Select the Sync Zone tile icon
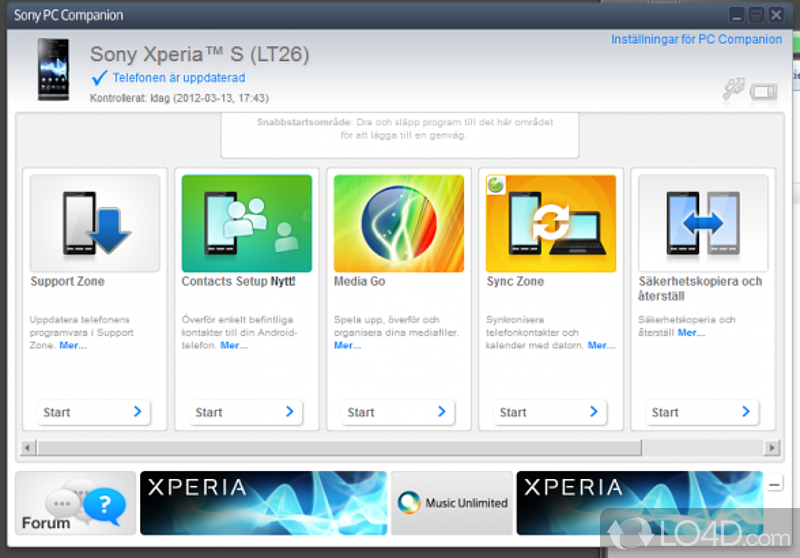Image resolution: width=800 pixels, height=558 pixels. [x=551, y=223]
